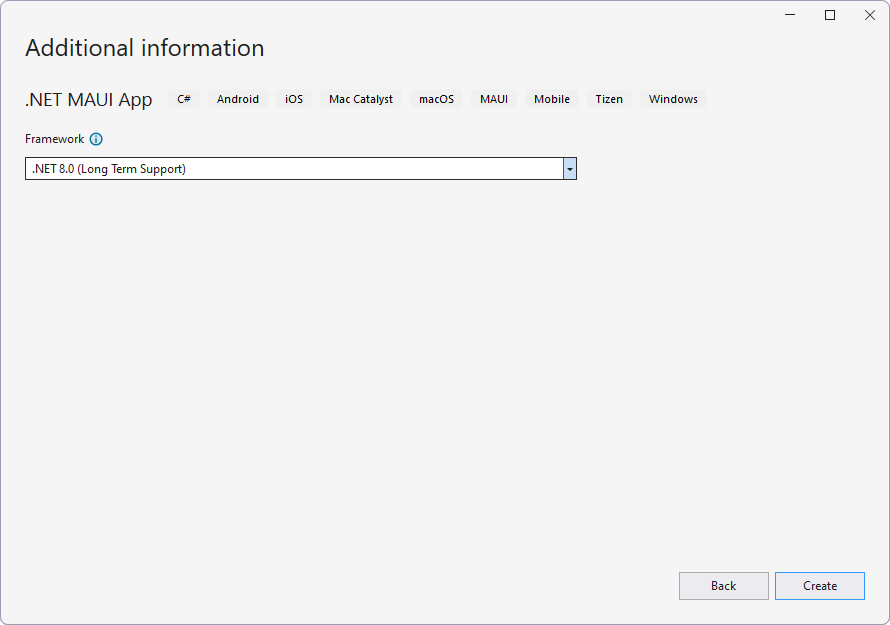The image size is (890, 625).
Task: Select the iOS tag
Action: [x=294, y=99]
